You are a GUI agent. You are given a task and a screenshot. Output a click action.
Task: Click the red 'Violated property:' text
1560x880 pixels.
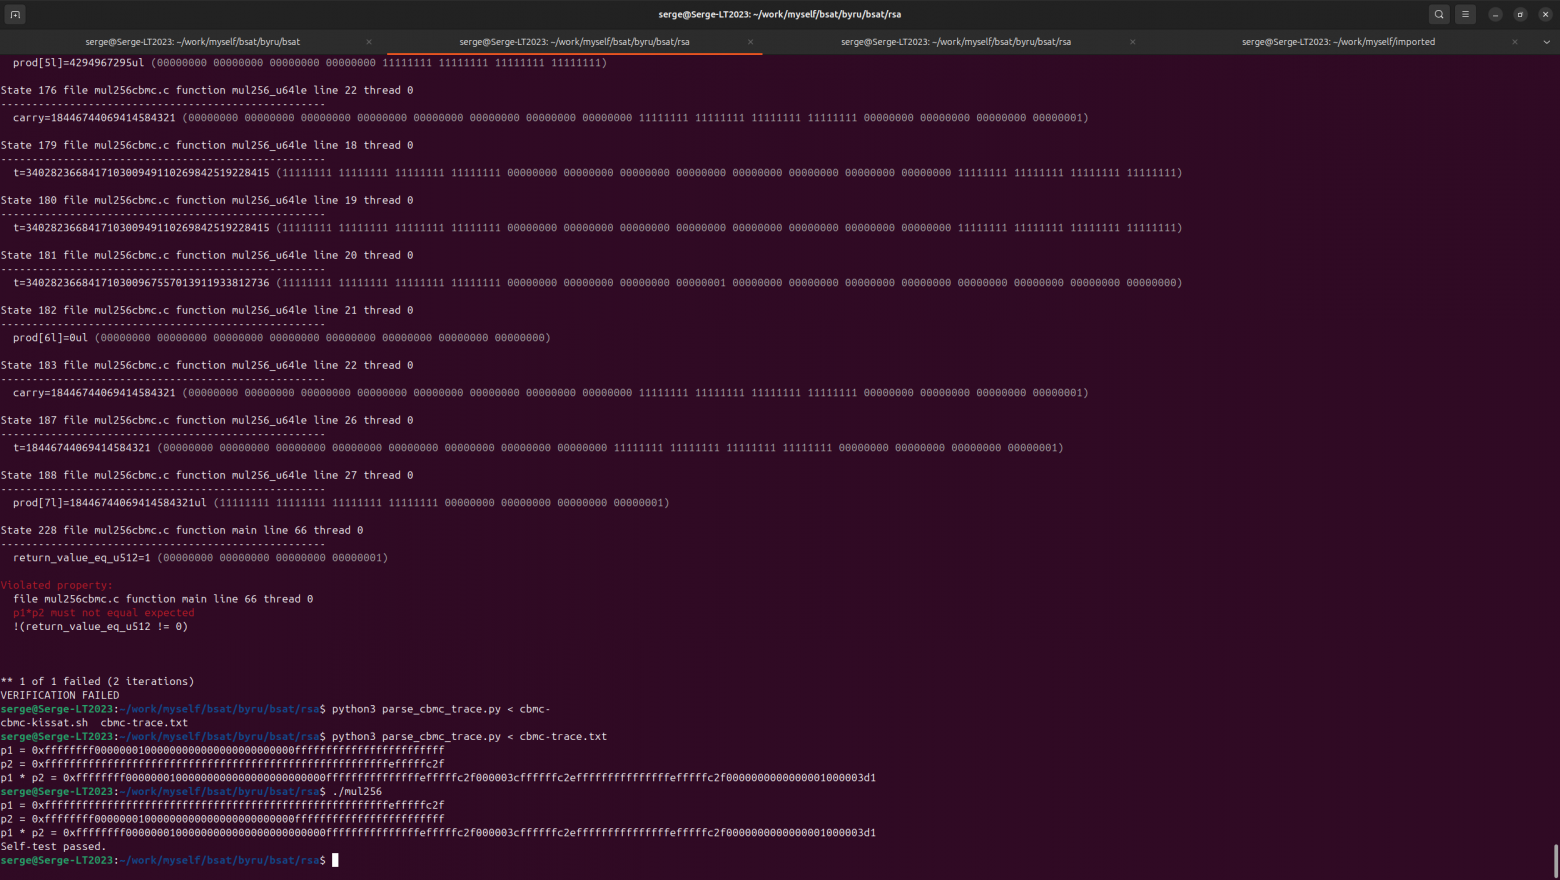[x=57, y=585]
